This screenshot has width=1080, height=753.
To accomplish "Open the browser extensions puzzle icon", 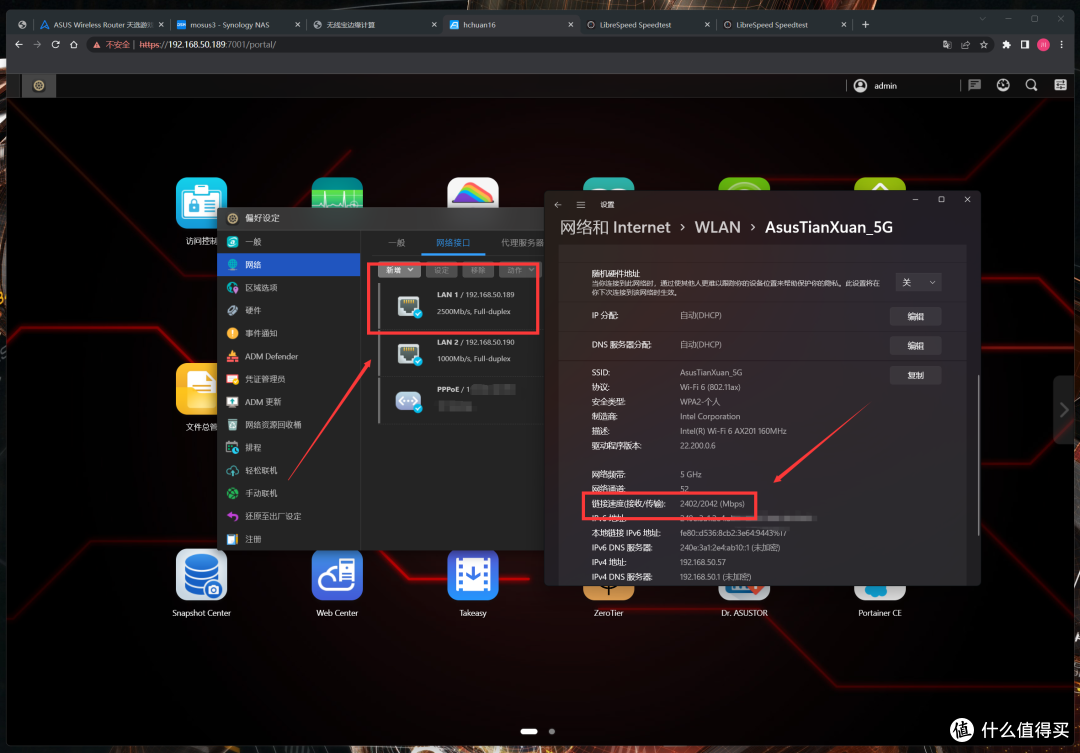I will point(1006,44).
